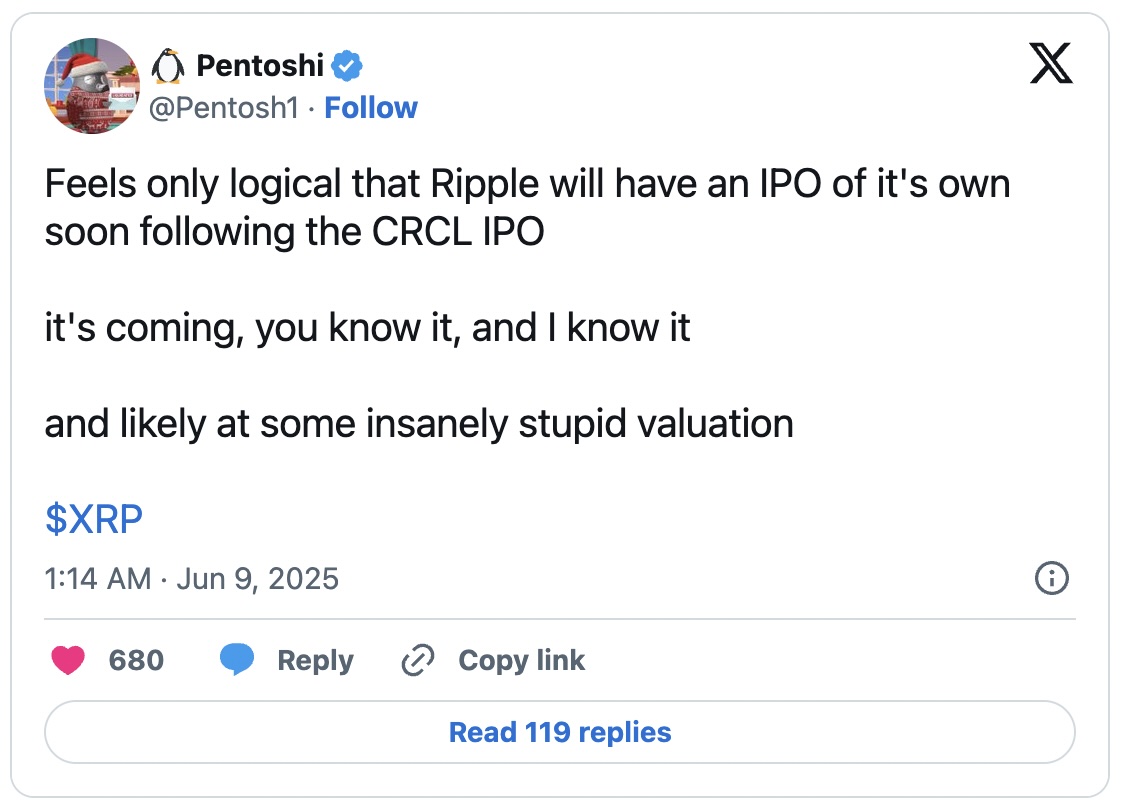Click the 680 likes count
Image resolution: width=1124 pixels, height=808 pixels.
(x=136, y=660)
